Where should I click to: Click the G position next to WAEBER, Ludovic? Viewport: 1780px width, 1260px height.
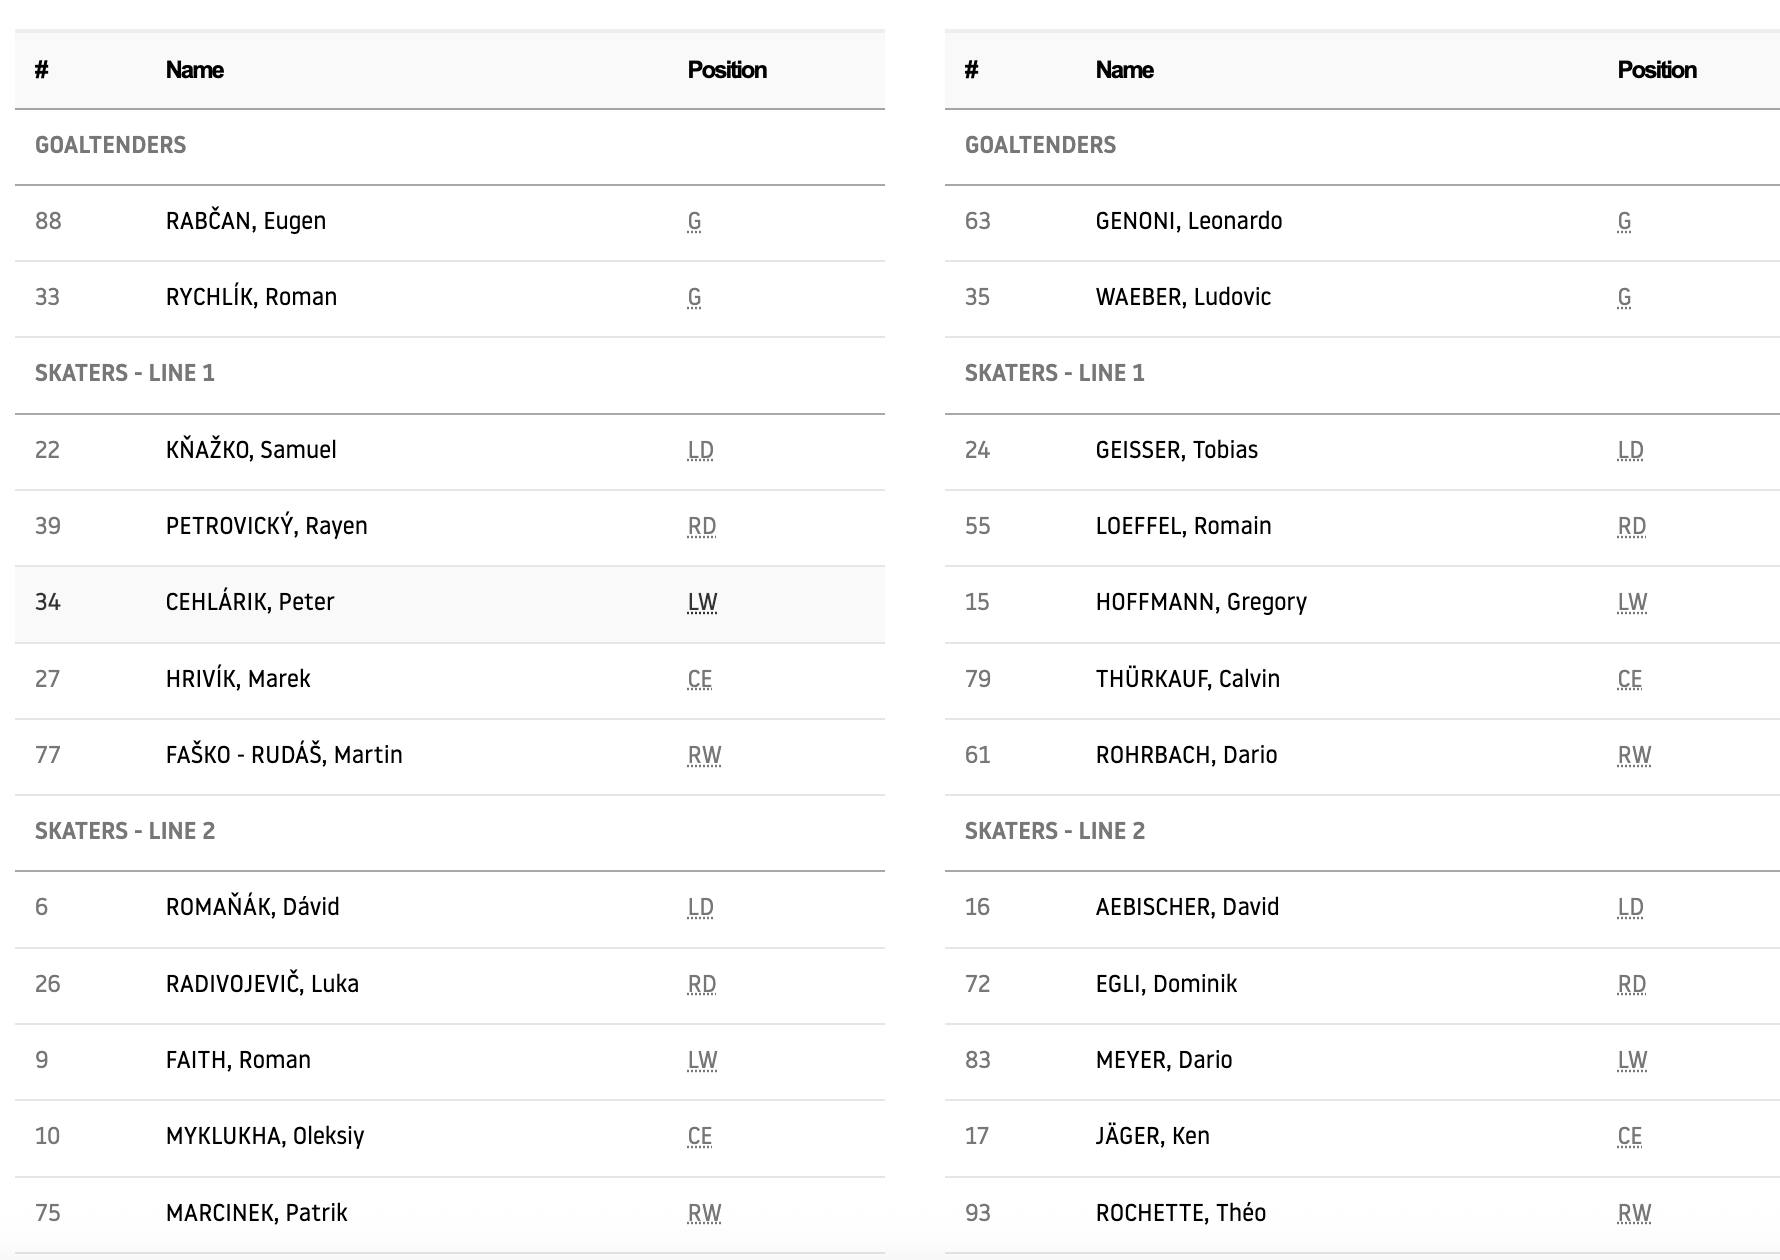1624,297
